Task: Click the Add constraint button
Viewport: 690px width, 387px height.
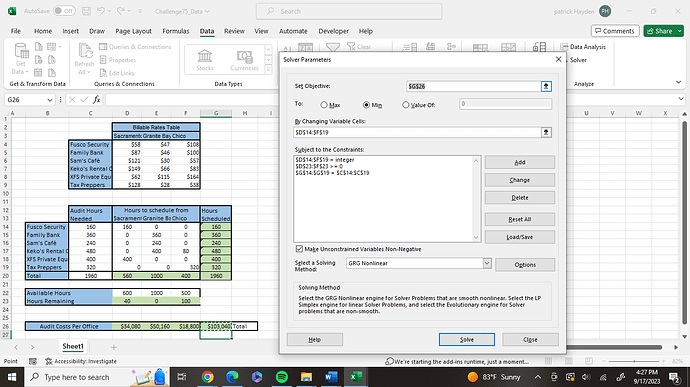Action: 520,162
